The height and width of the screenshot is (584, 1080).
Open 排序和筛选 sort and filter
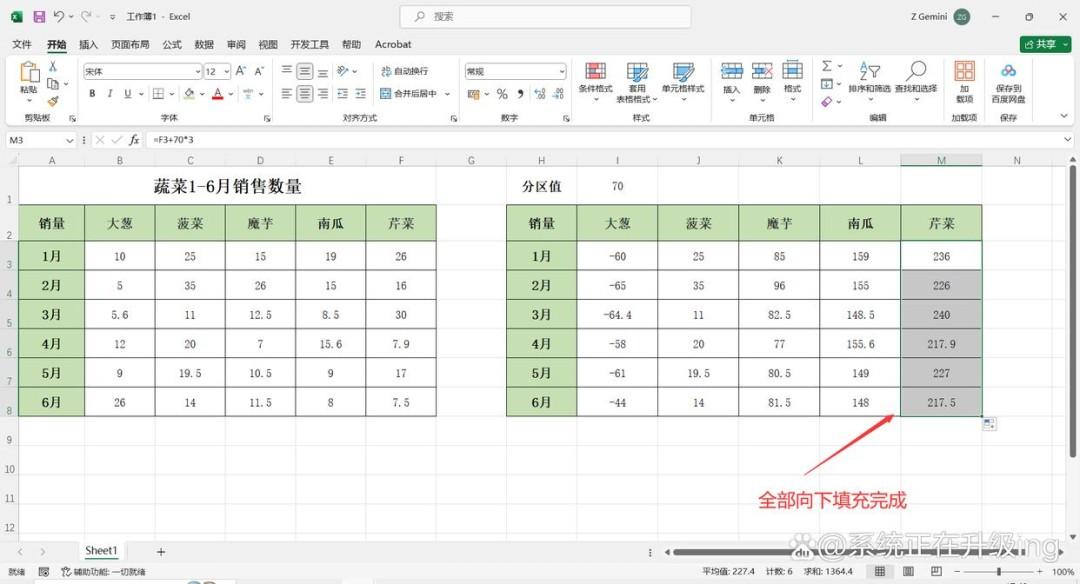pyautogui.click(x=869, y=80)
